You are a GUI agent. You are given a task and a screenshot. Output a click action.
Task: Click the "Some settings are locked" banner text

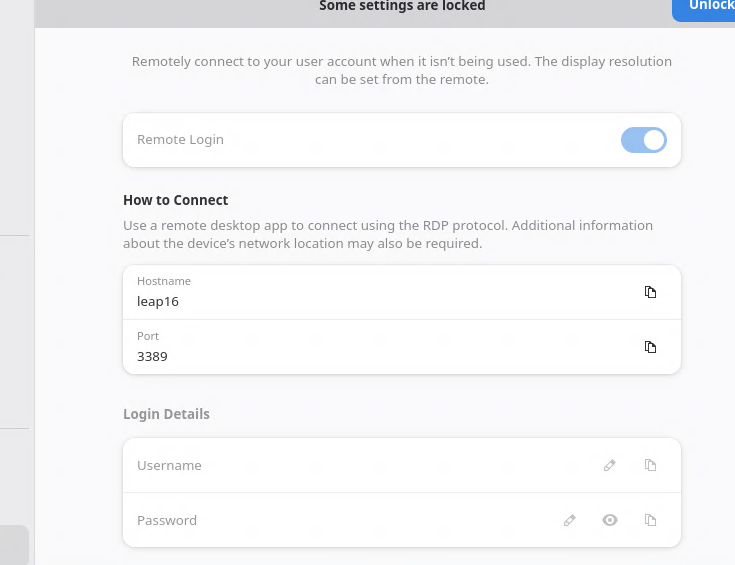402,7
